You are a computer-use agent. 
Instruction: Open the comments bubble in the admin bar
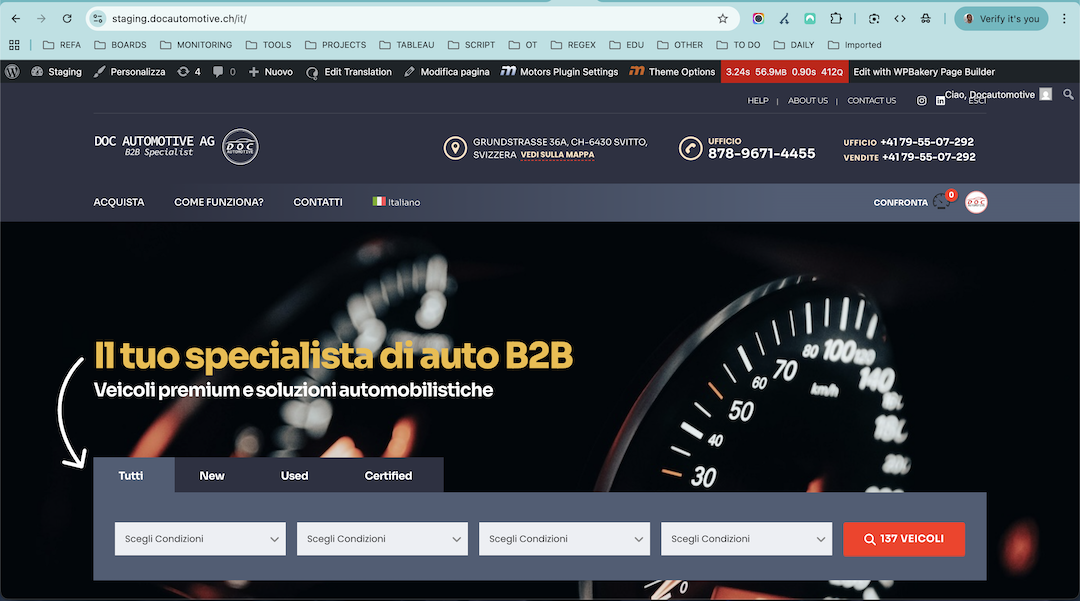pos(224,72)
